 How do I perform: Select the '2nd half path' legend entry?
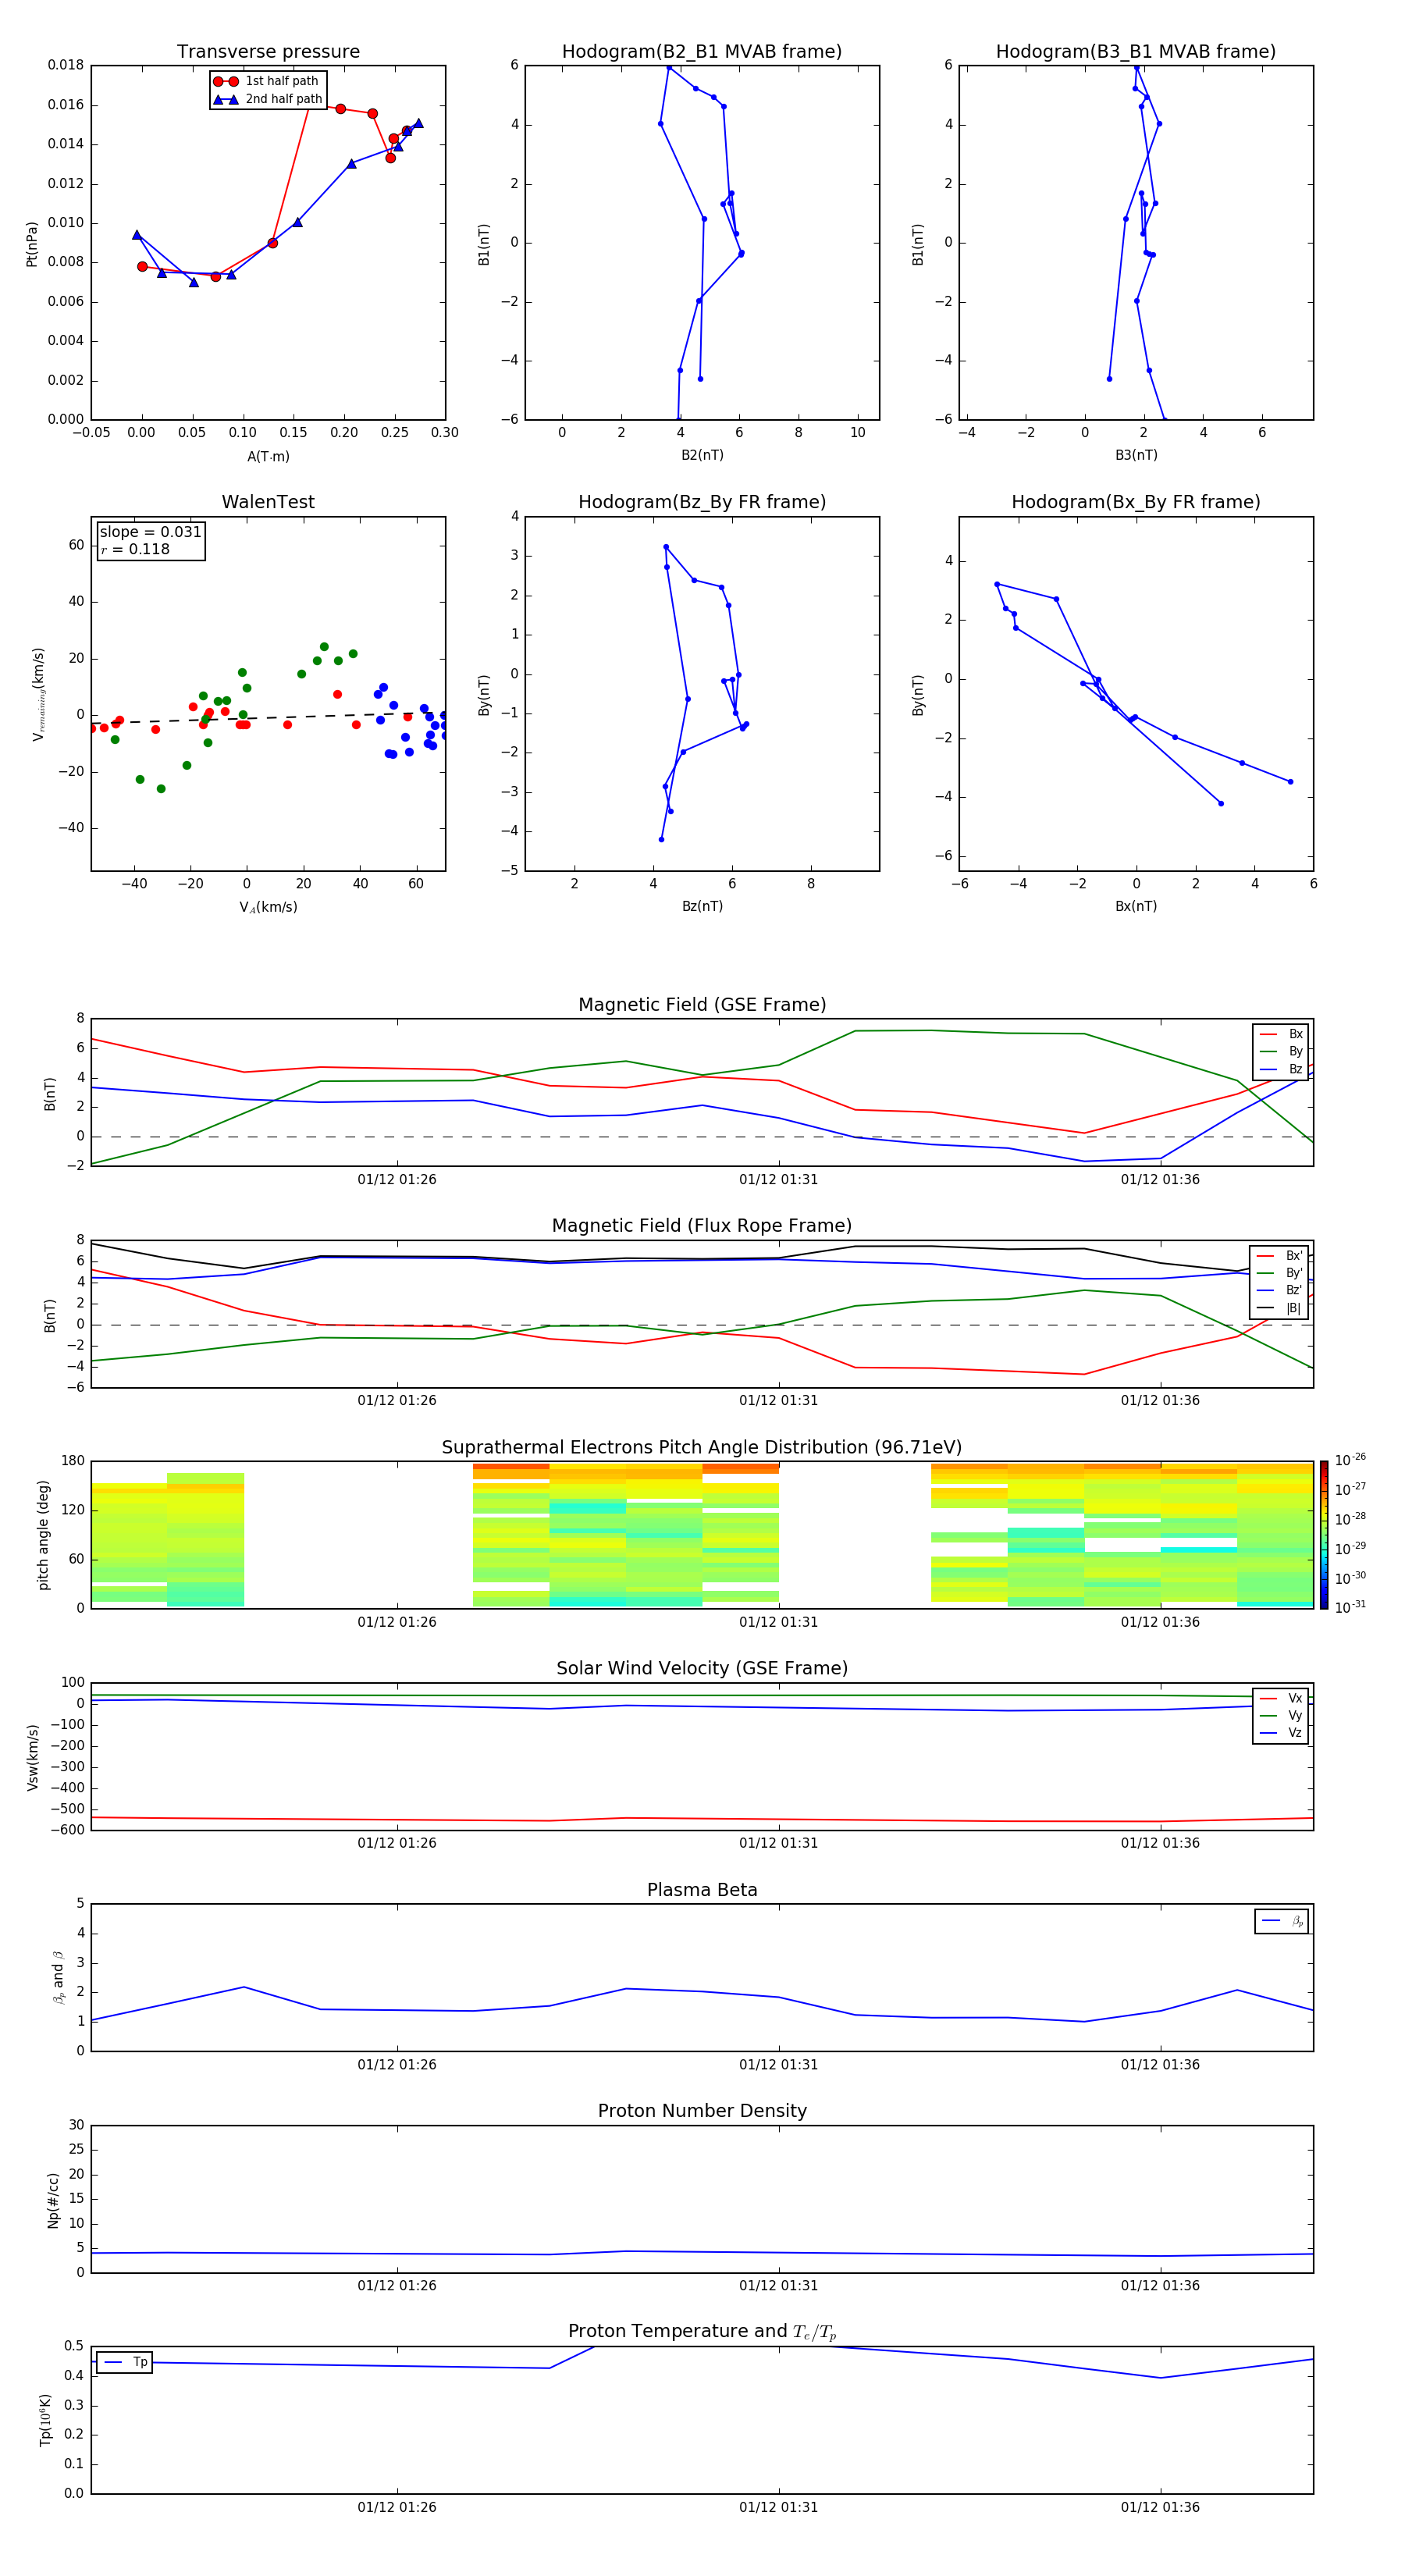[267, 99]
